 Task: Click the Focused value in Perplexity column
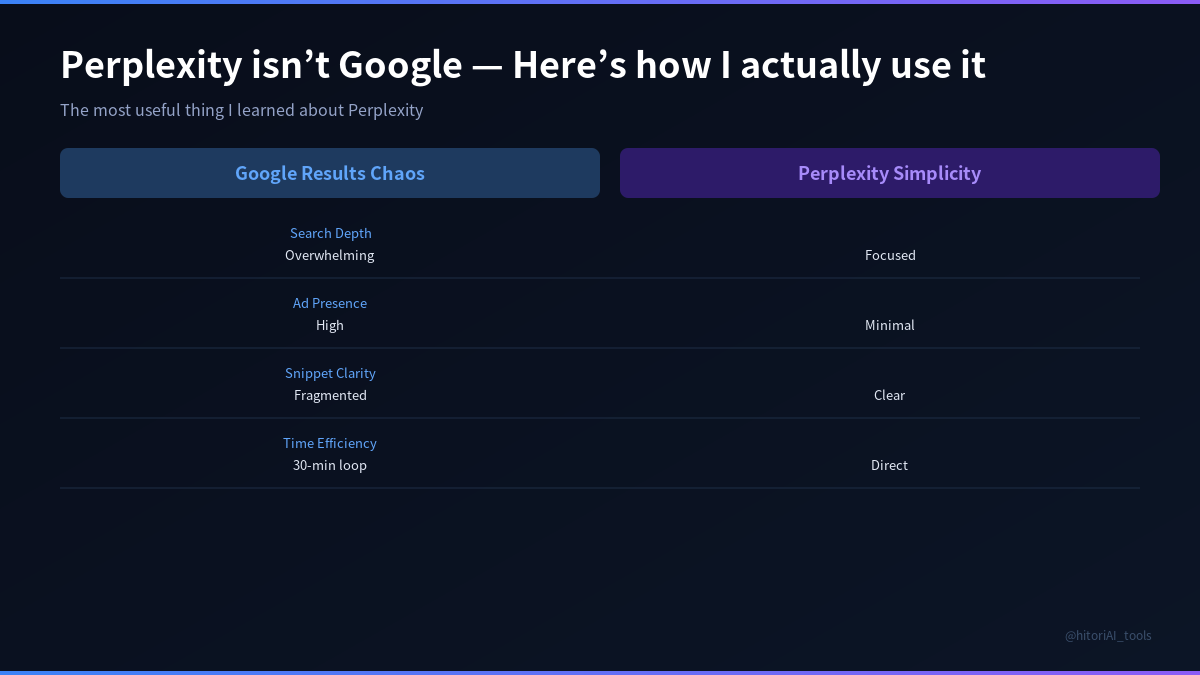coord(890,255)
